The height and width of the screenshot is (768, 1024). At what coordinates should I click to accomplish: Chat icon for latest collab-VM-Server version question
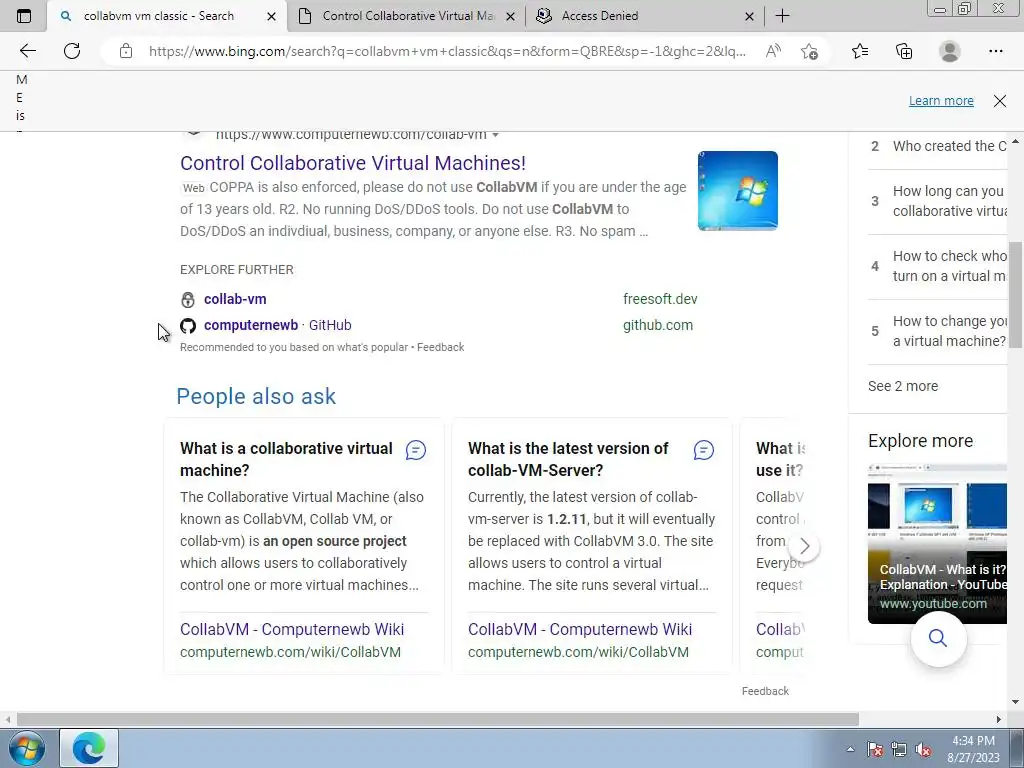pyautogui.click(x=703, y=450)
